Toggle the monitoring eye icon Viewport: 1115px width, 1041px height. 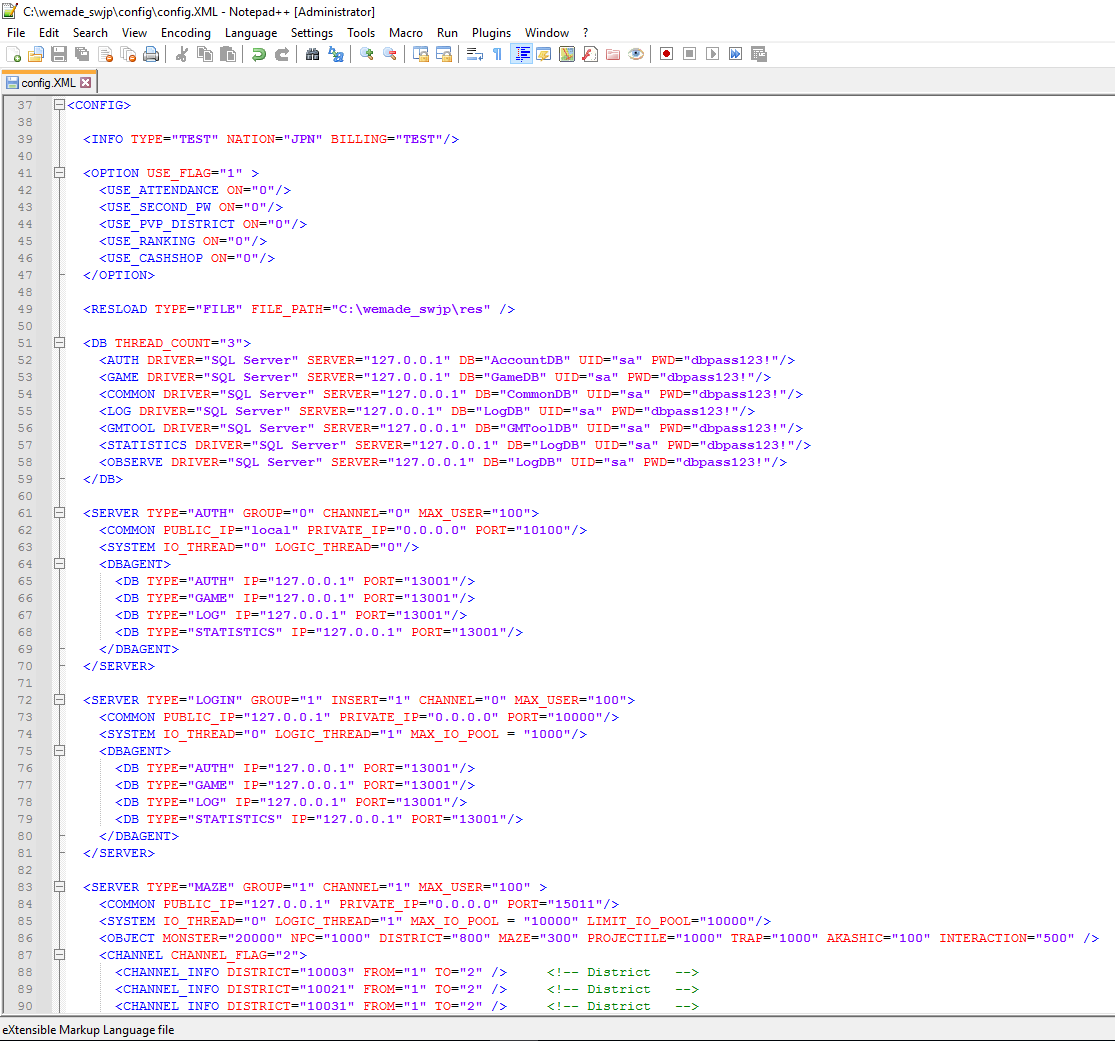click(636, 54)
